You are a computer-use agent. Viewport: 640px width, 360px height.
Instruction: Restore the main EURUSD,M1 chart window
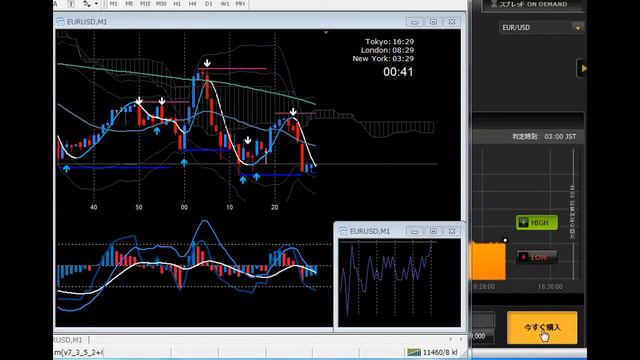point(433,22)
